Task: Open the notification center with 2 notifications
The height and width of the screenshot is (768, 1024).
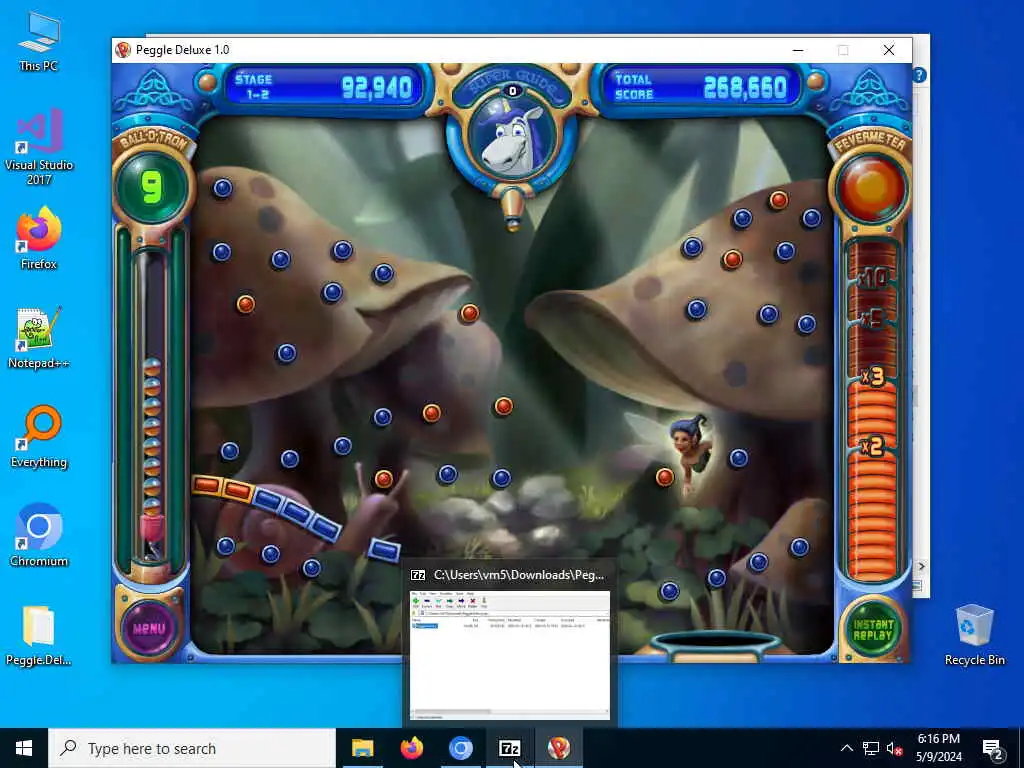Action: tap(993, 750)
